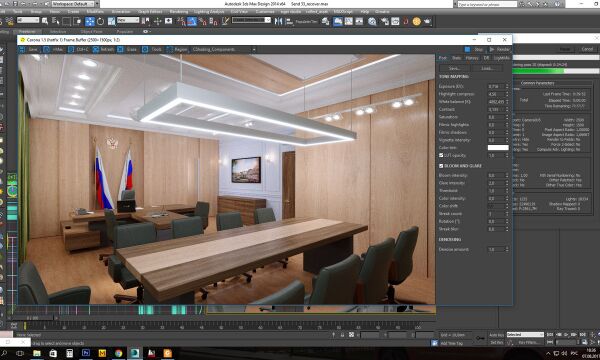Toggle the Spinner Snap button
Screen dimensions: 600x360
[x=213, y=21]
